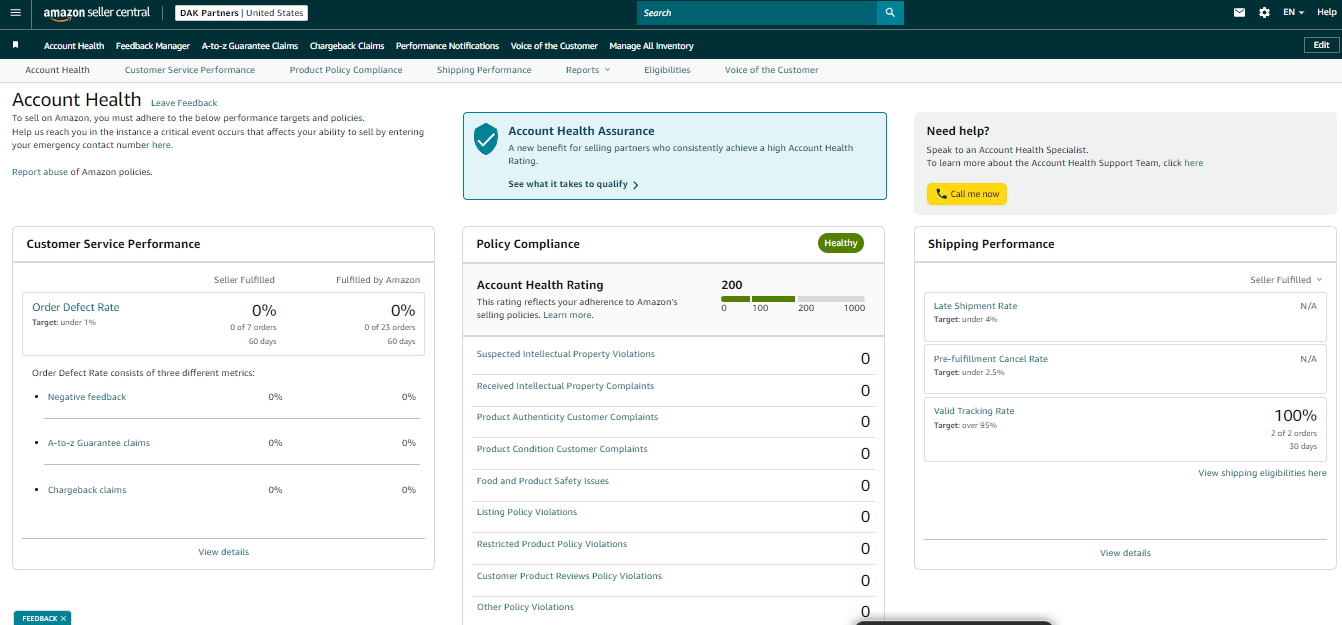
Task: Click the search magnifier button
Action: coord(890,13)
